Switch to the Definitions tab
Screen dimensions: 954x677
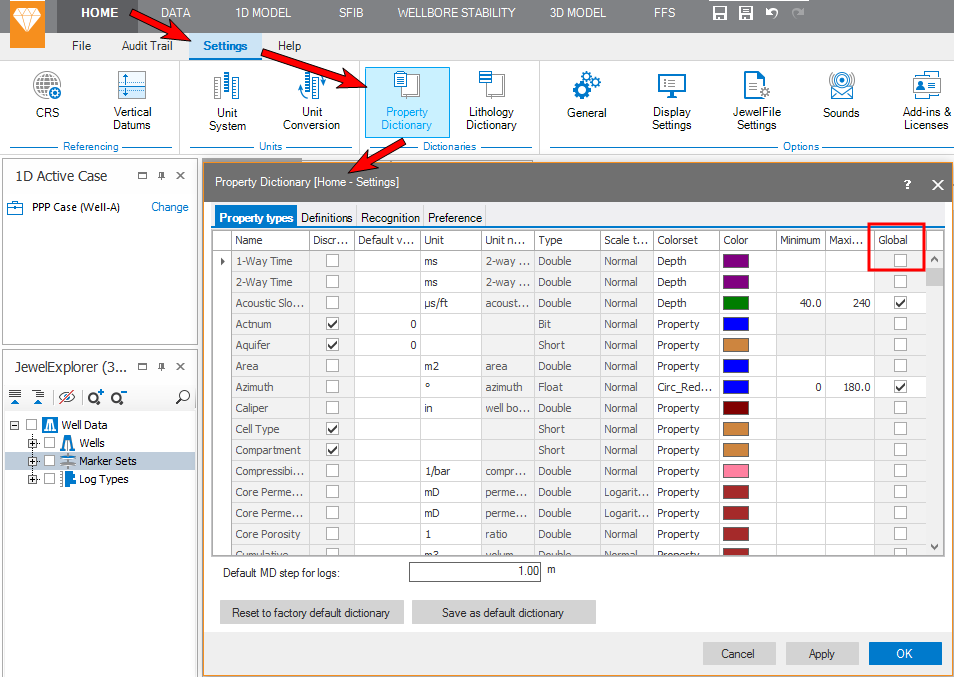click(x=326, y=218)
